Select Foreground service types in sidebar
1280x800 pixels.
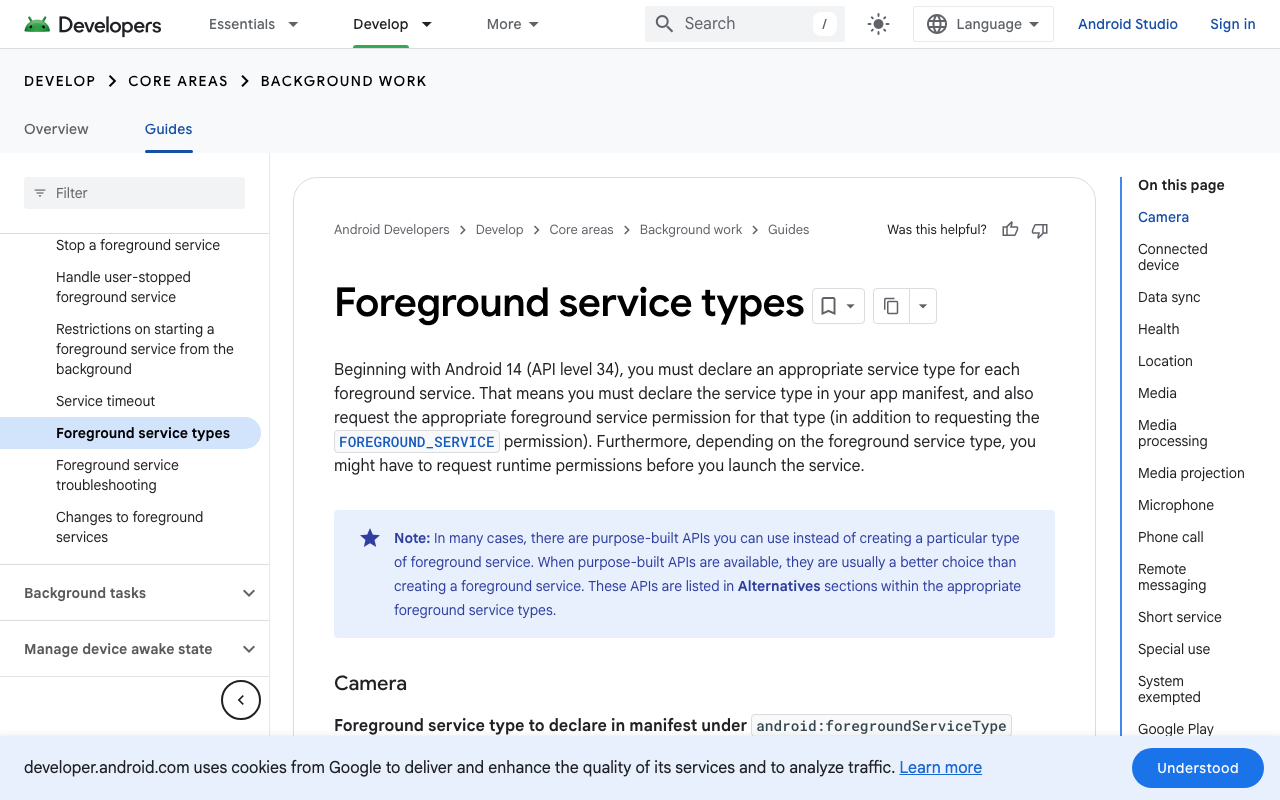click(x=143, y=433)
